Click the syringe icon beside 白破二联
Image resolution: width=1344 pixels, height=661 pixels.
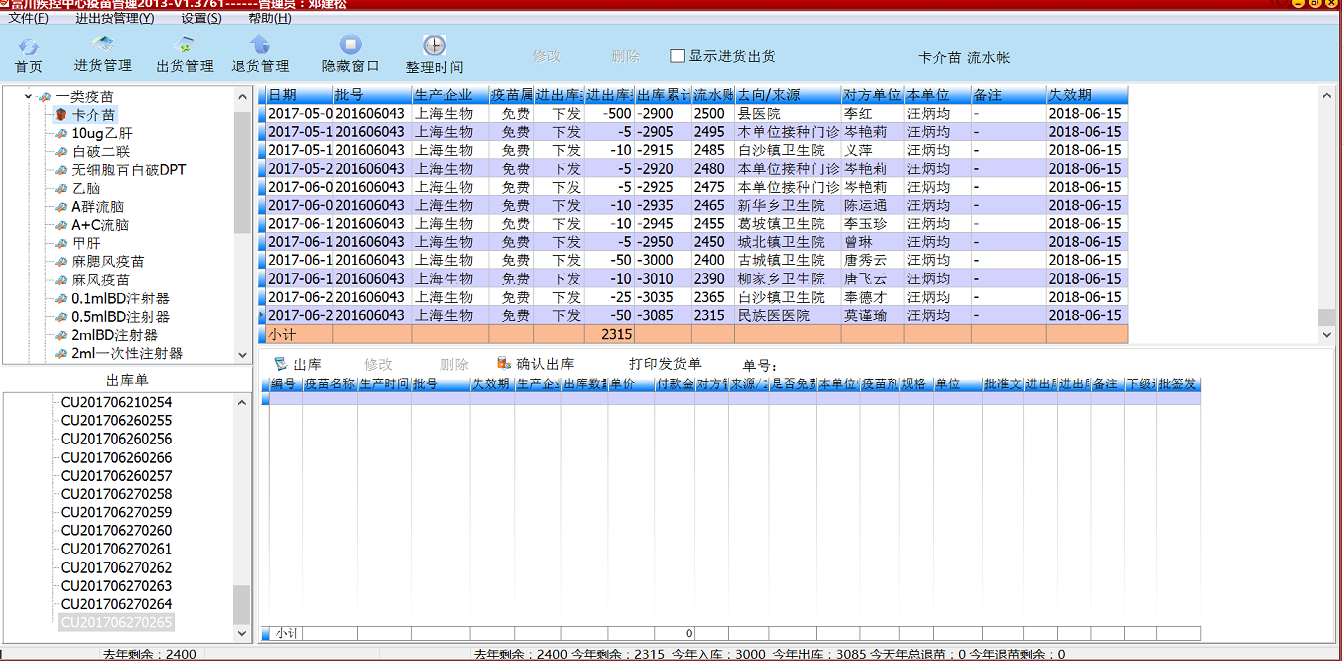coord(60,152)
